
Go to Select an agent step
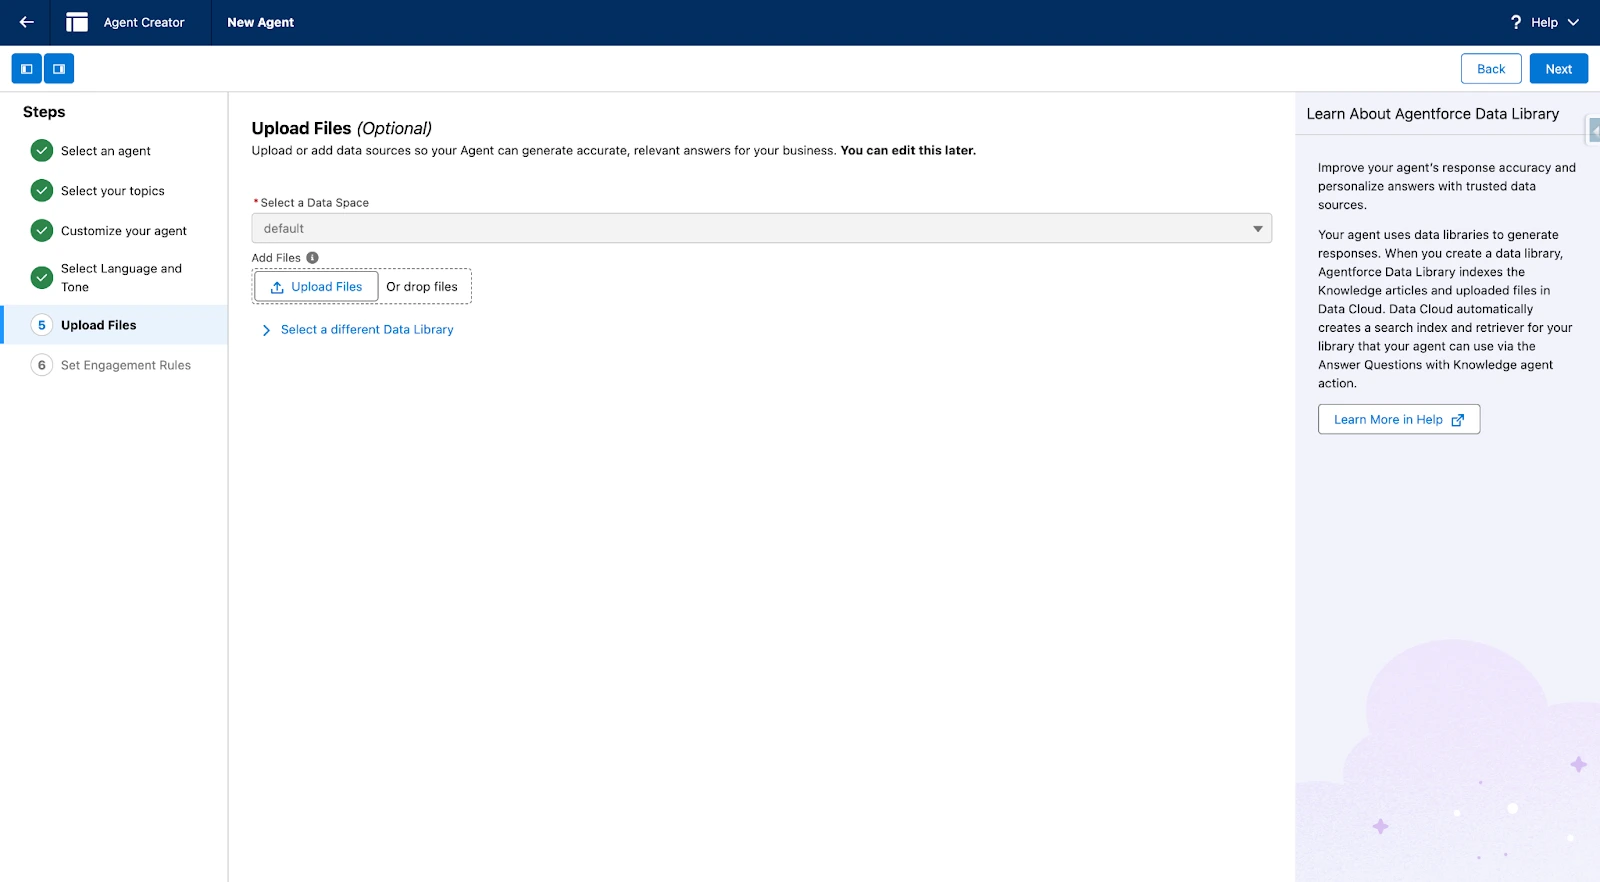click(106, 151)
